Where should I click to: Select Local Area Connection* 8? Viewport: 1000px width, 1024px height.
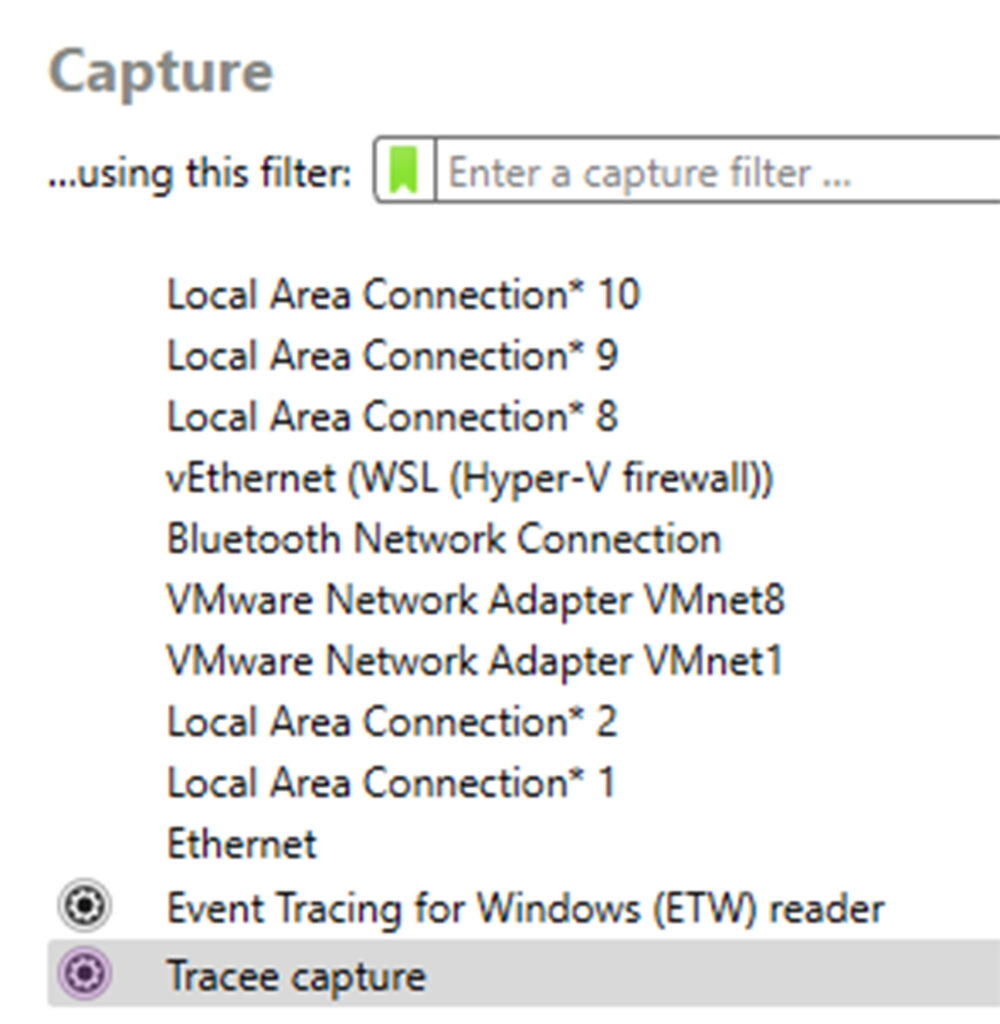[x=395, y=417]
